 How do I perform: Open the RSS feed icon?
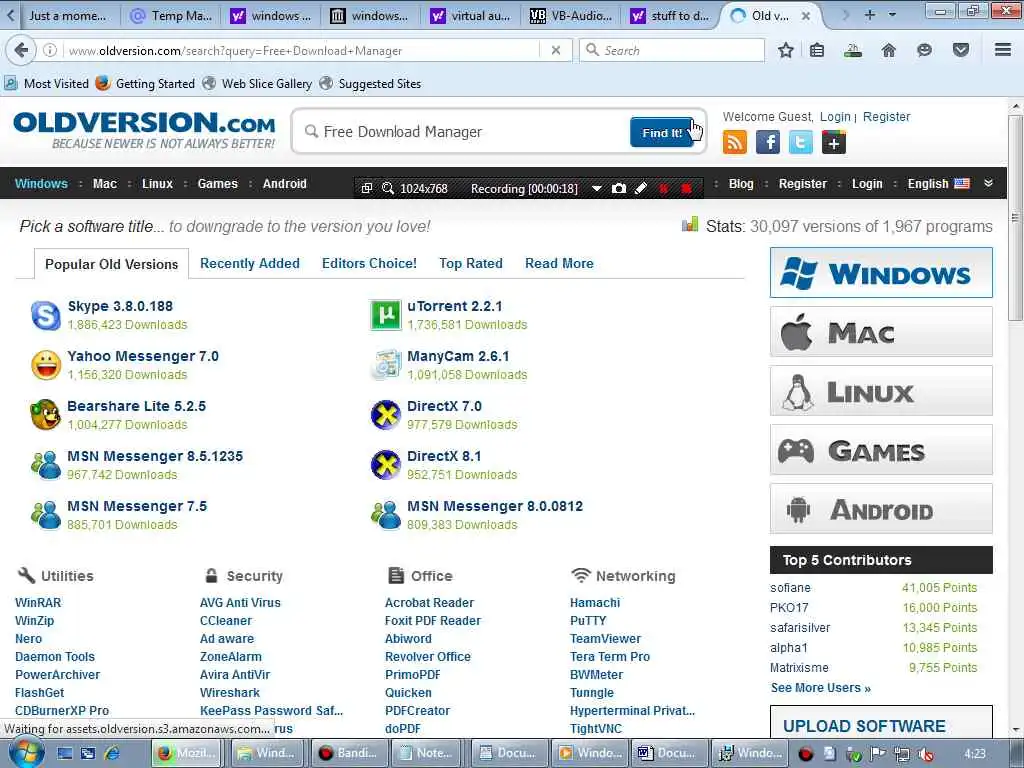click(735, 142)
